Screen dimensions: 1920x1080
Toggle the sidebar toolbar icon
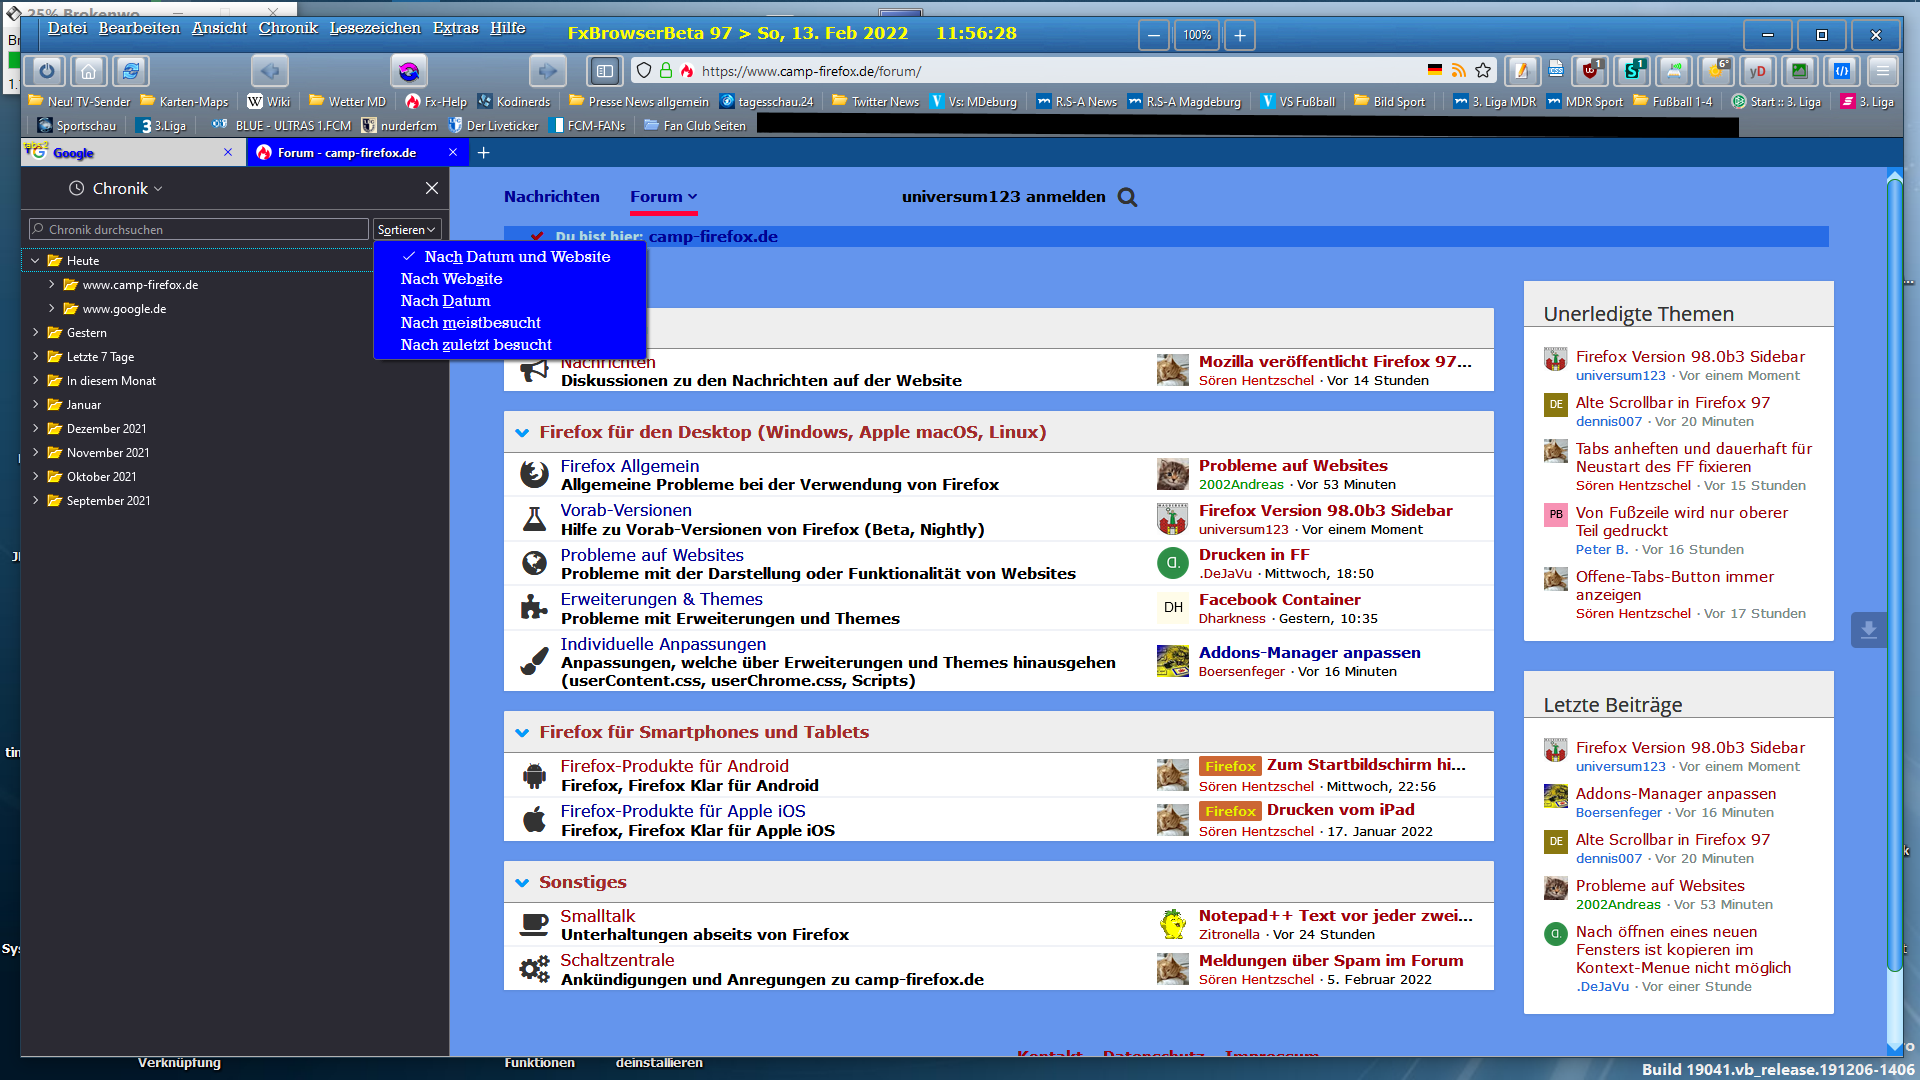[x=604, y=71]
